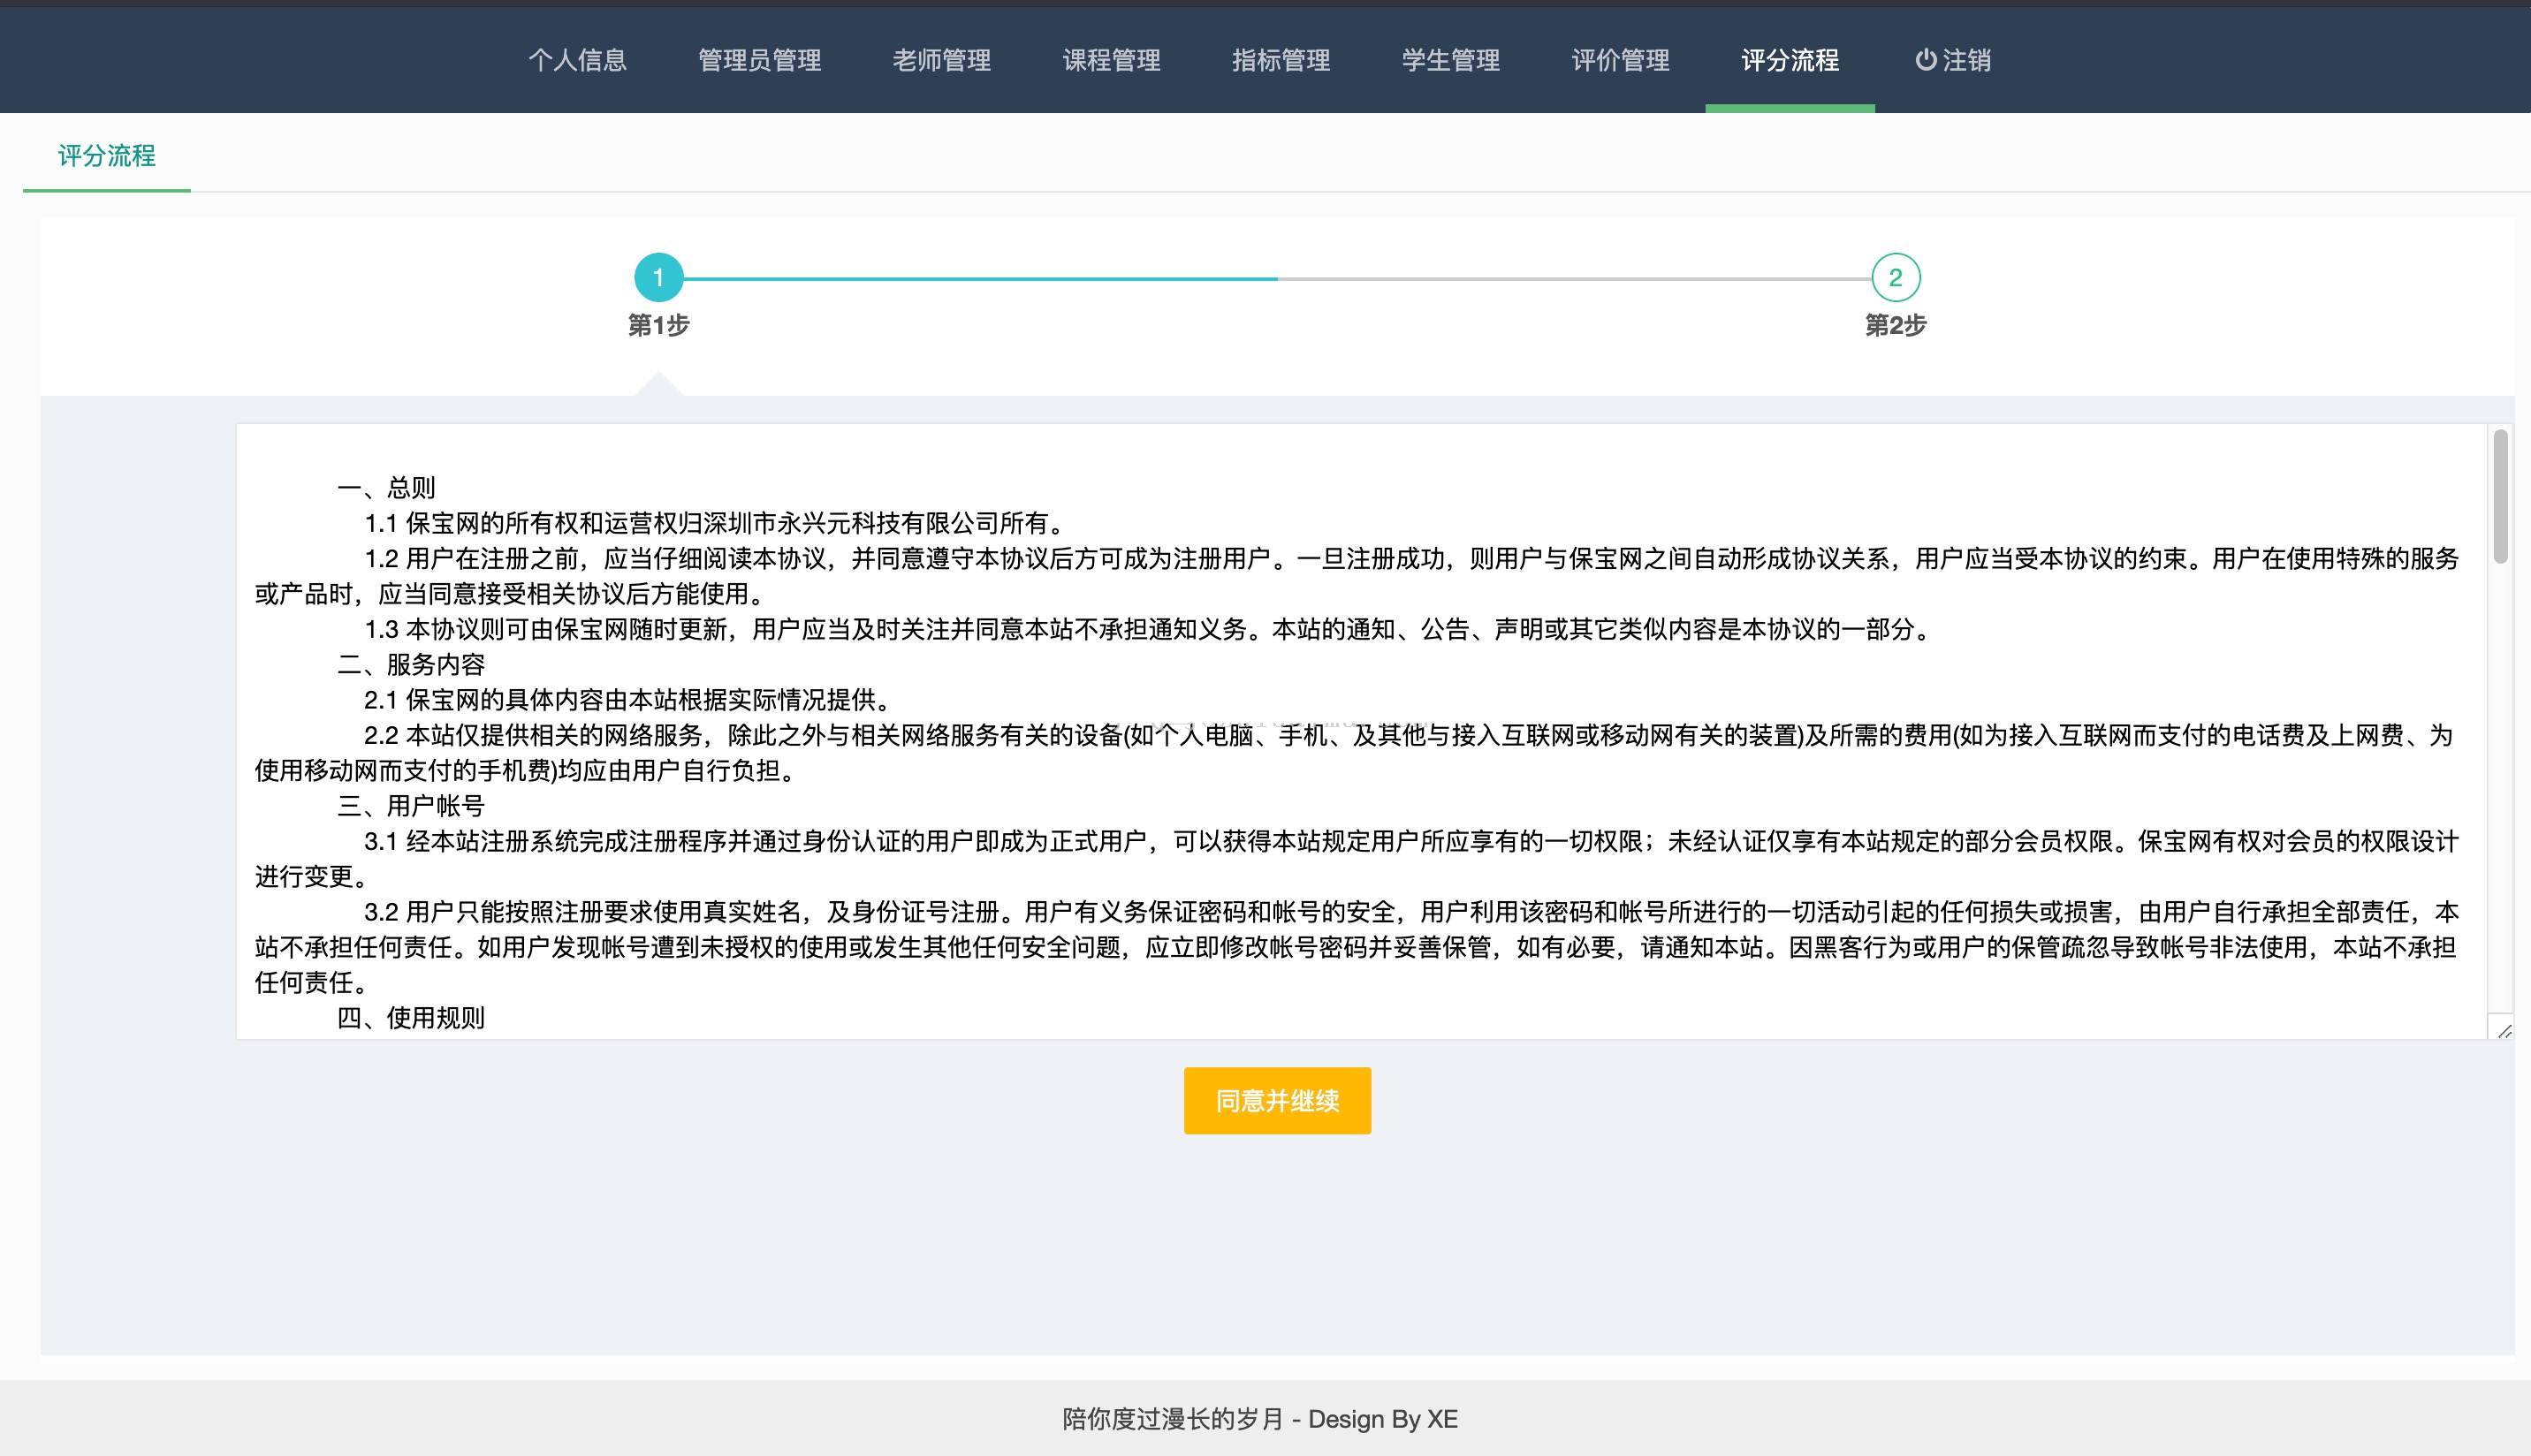Click line 1.1 保宝网的所有权 text
The width and height of the screenshot is (2531, 1456).
tap(717, 523)
